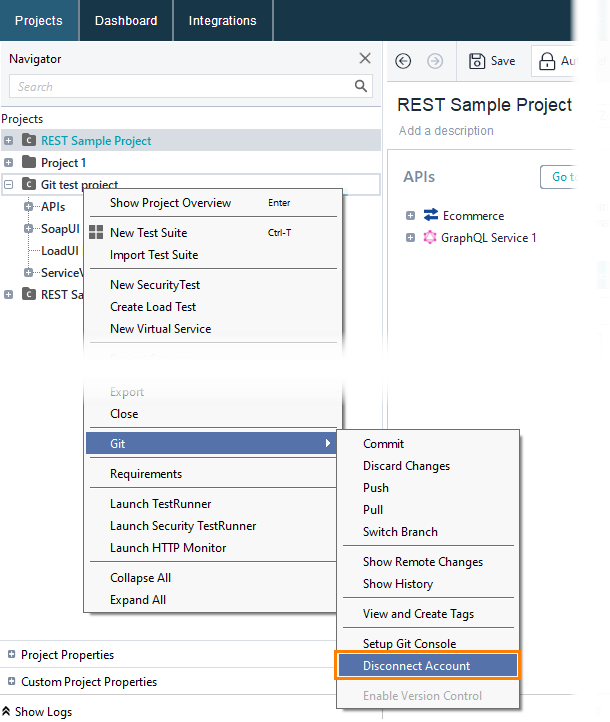Switch to the Dashboard tab
This screenshot has height=722, width=610.
click(126, 21)
